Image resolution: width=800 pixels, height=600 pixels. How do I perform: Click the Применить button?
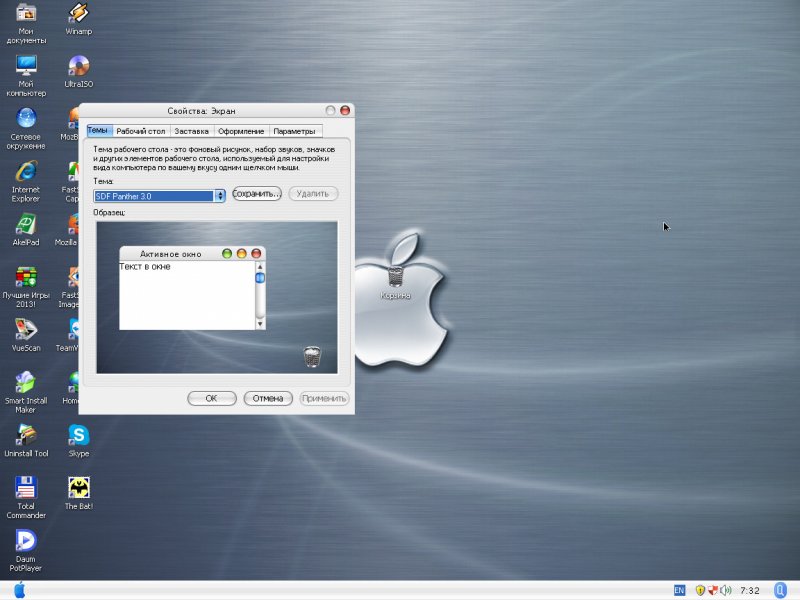[324, 398]
